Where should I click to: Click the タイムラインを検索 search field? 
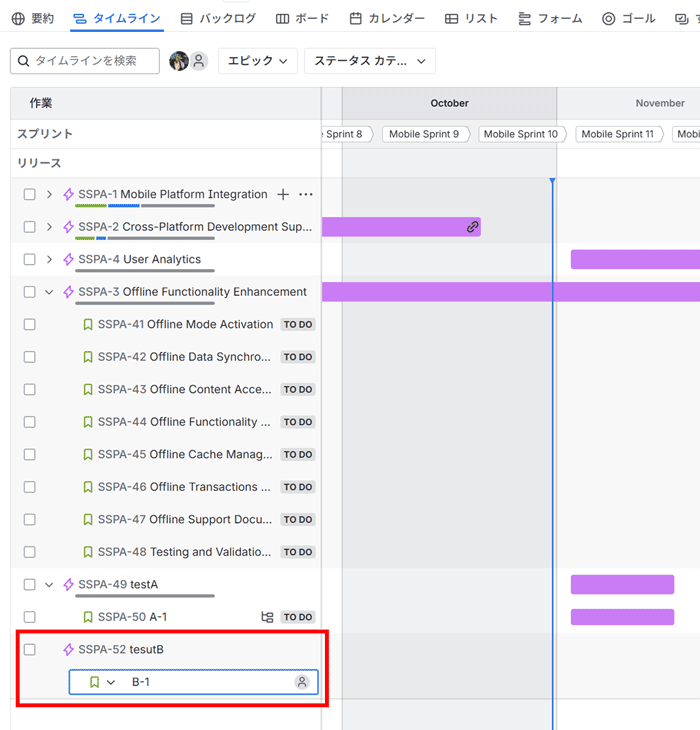coord(85,61)
